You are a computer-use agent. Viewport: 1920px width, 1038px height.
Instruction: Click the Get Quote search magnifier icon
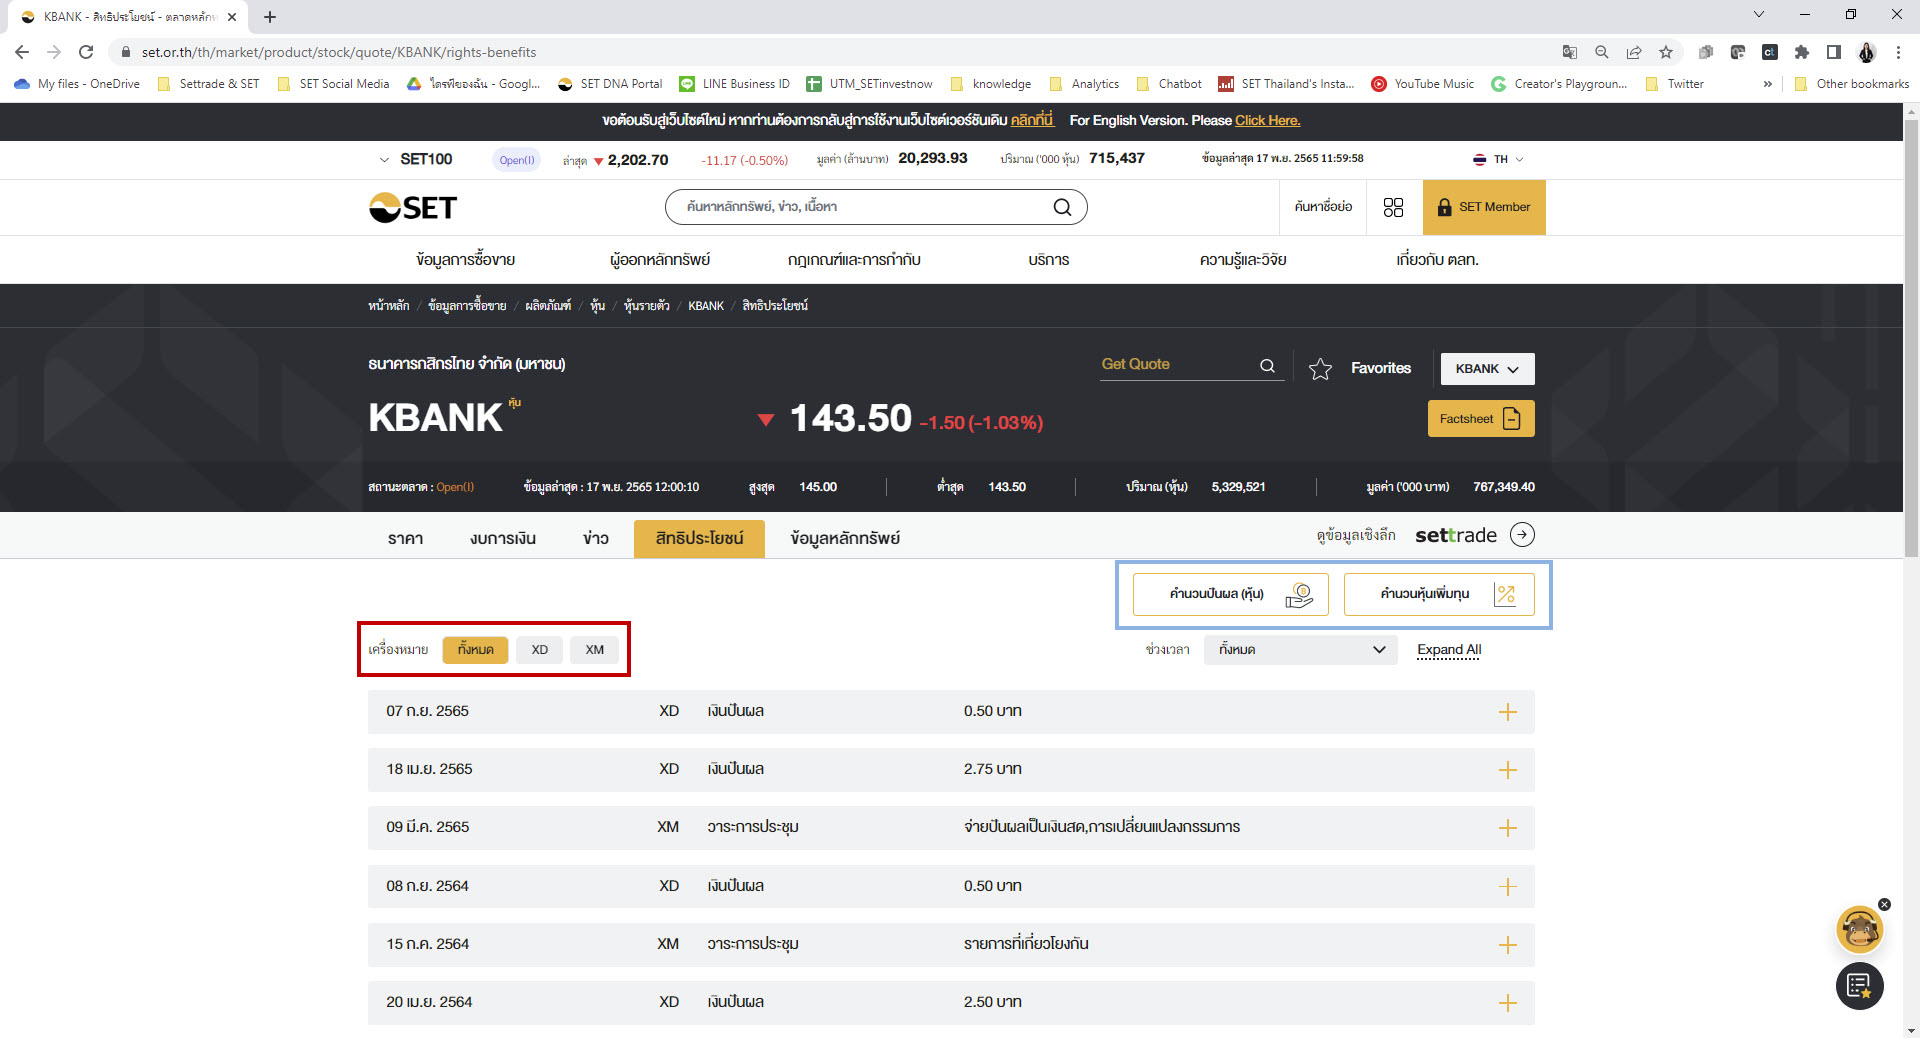click(x=1267, y=366)
